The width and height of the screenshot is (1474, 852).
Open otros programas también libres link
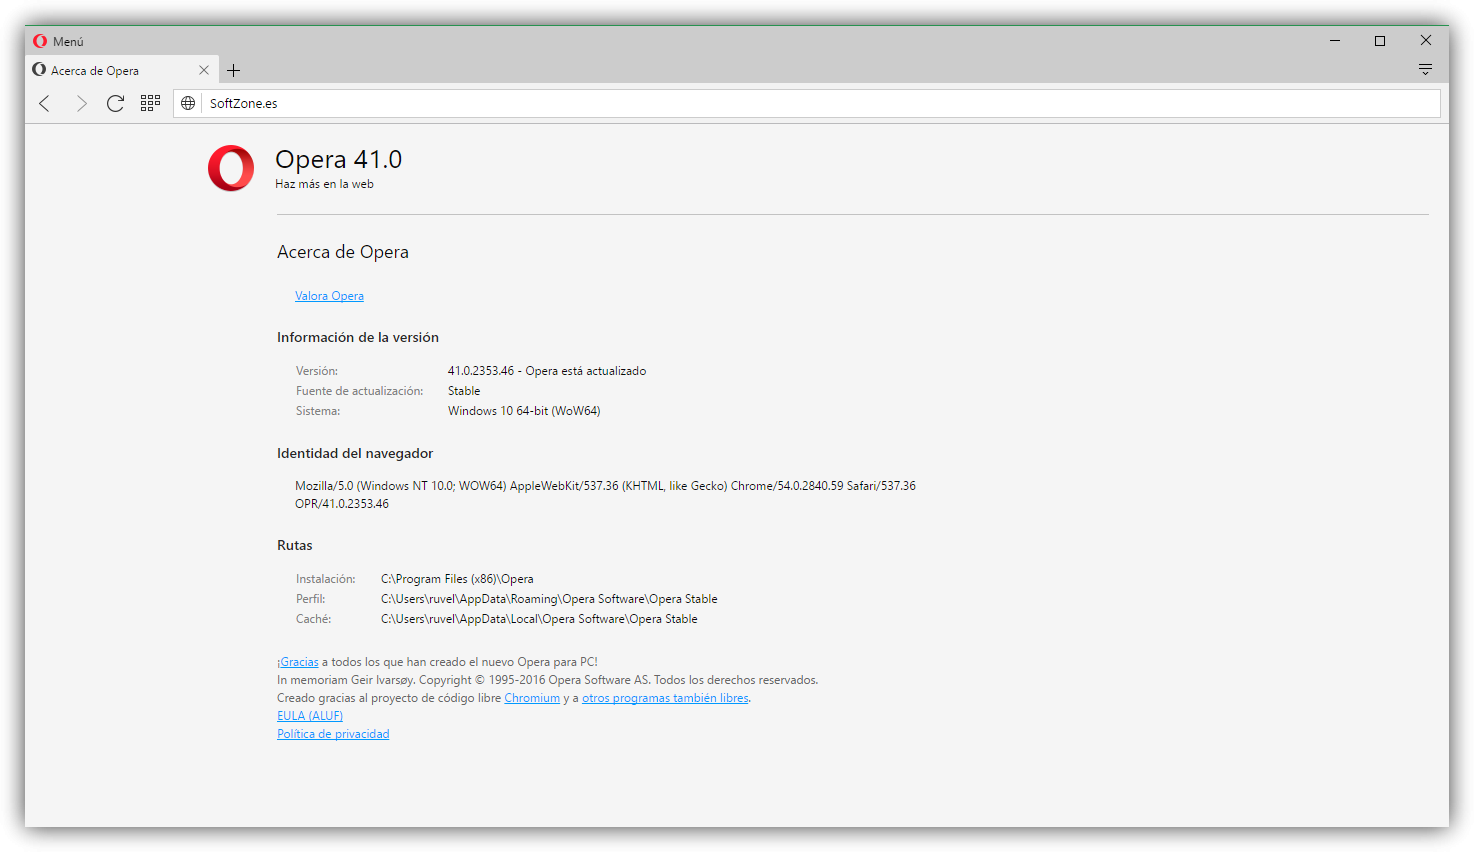(x=665, y=698)
